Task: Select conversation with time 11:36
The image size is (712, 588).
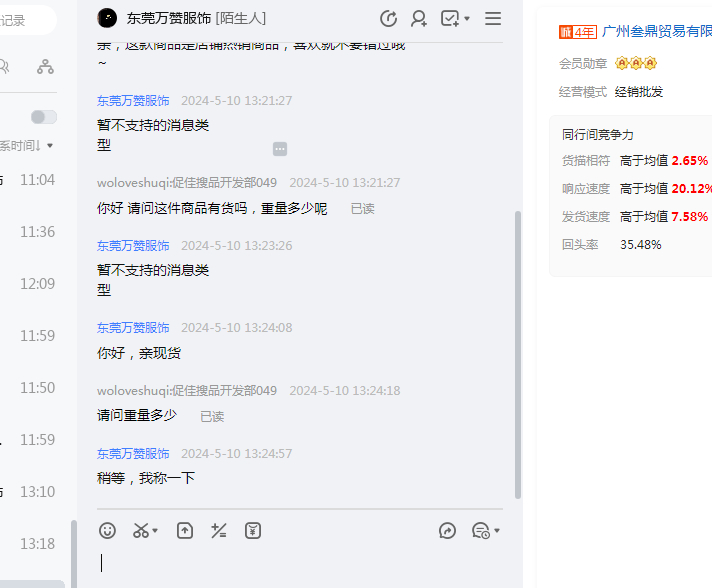Action: (x=37, y=232)
